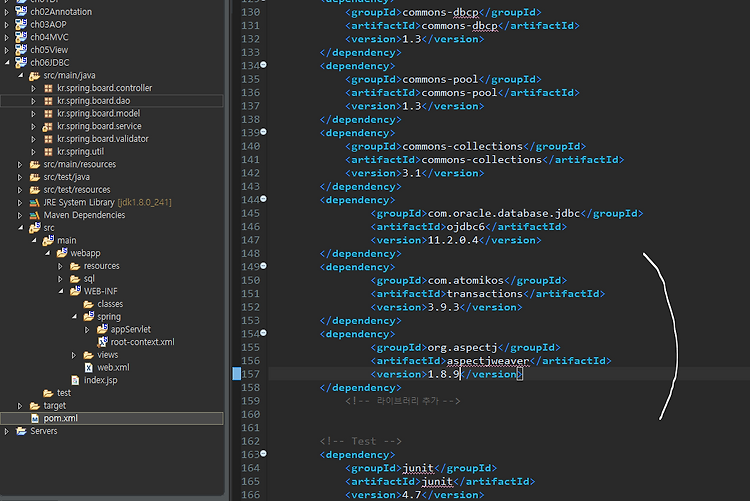Click the classes folder icon

point(88,304)
